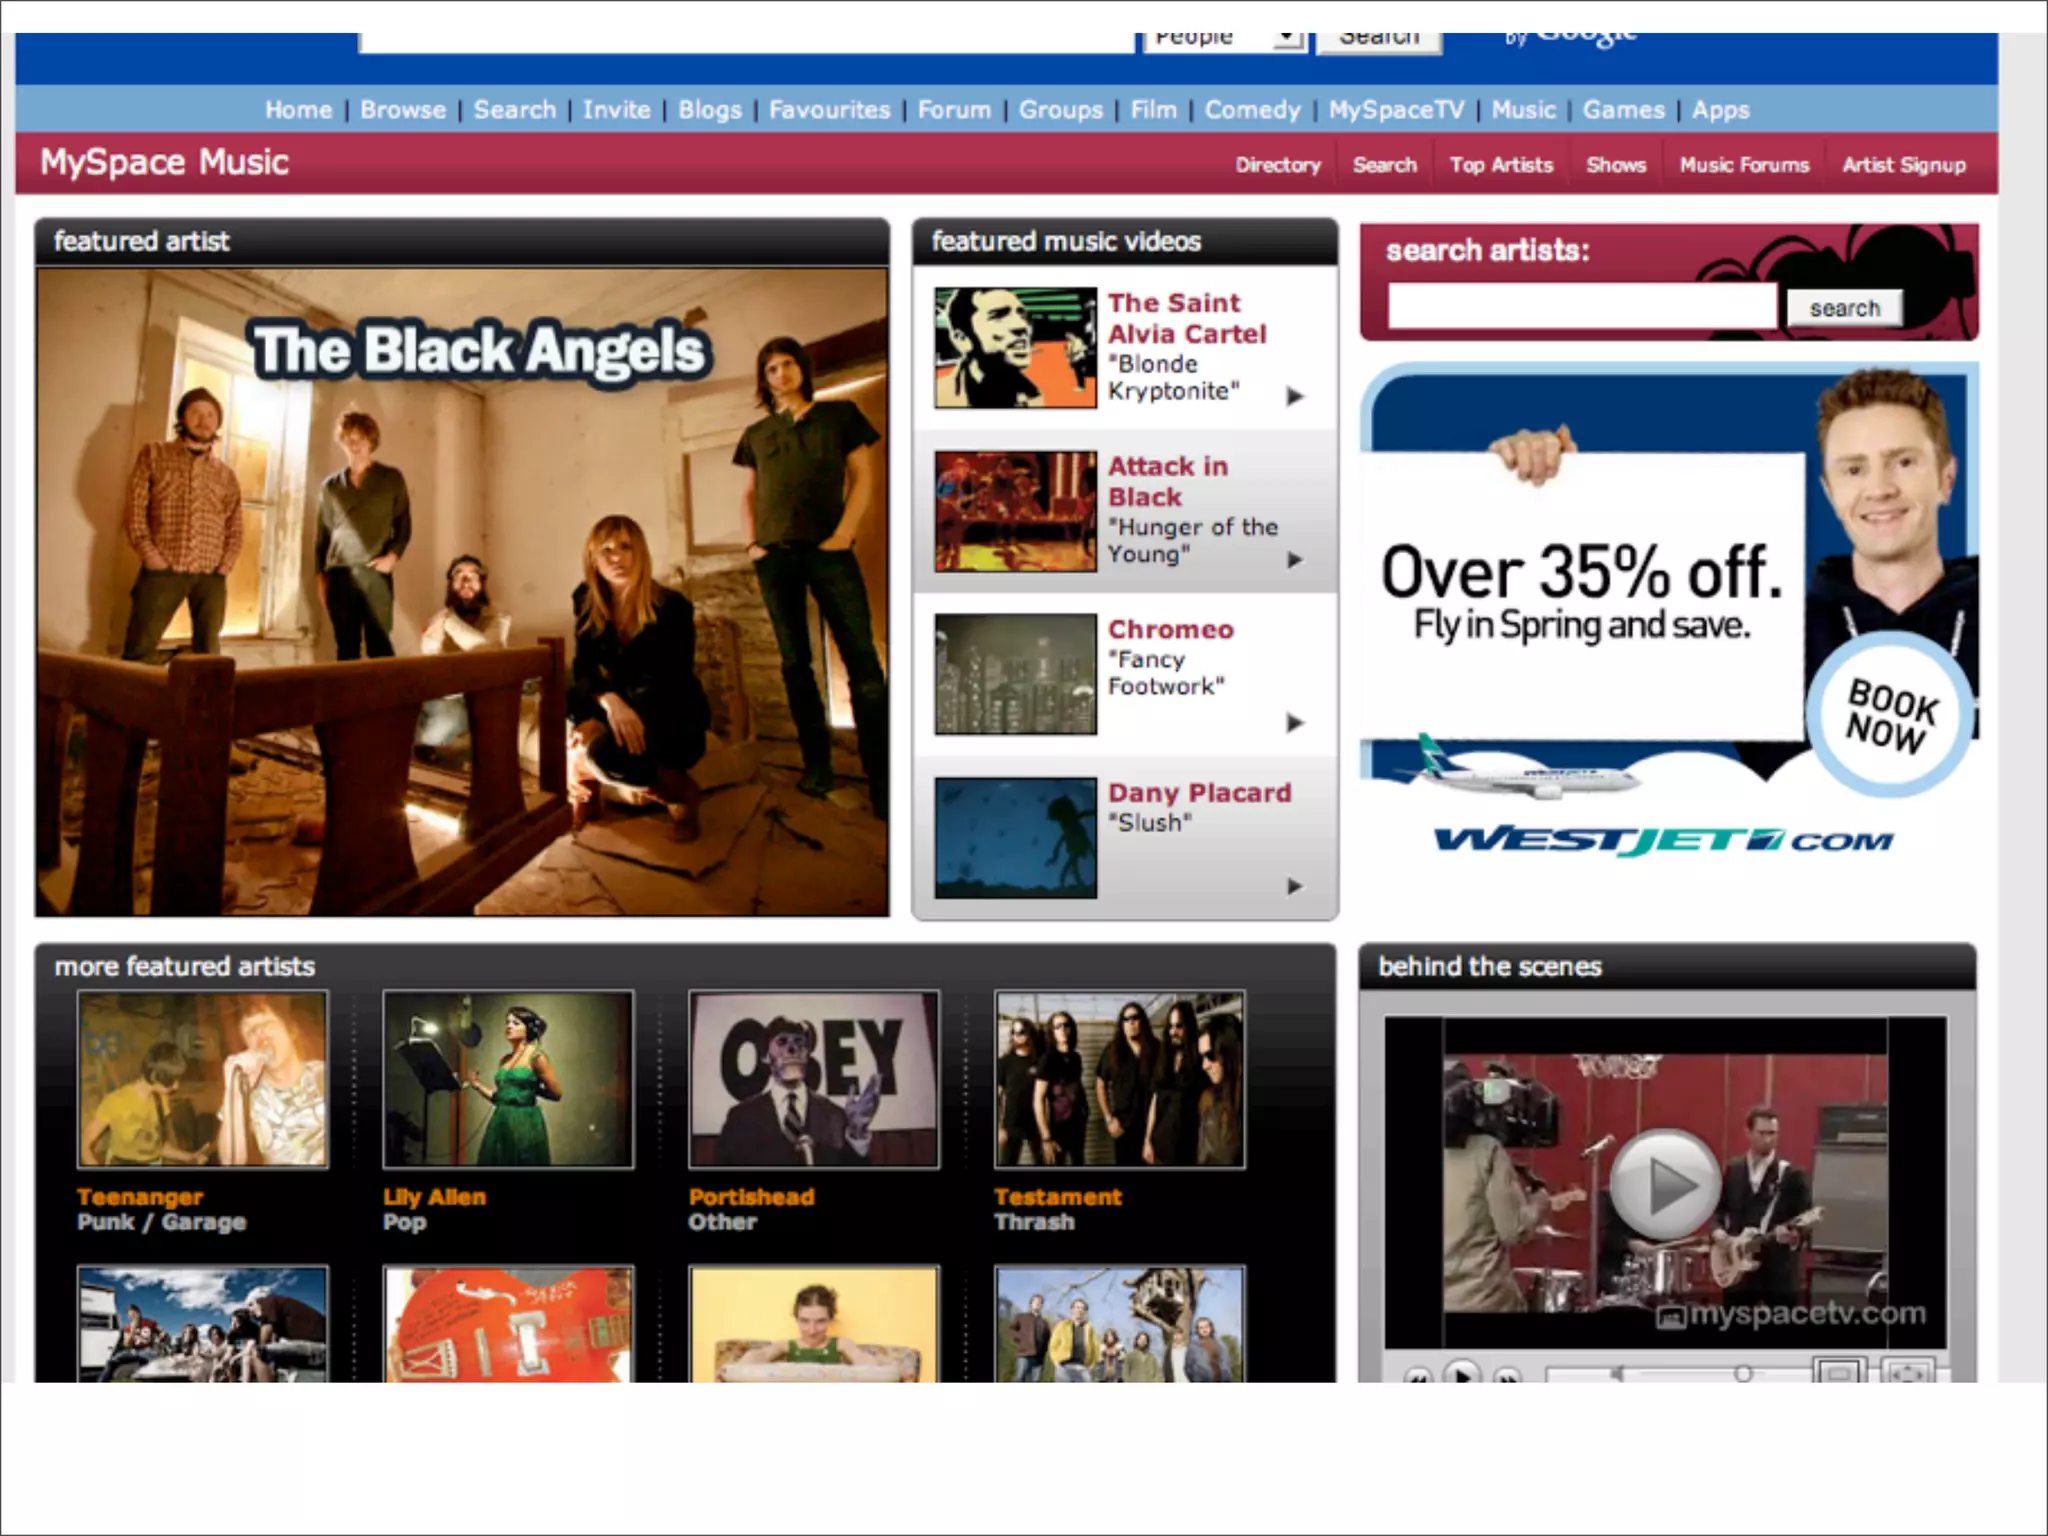Image resolution: width=2048 pixels, height=1536 pixels.
Task: Open the Apps section
Action: [x=1720, y=110]
